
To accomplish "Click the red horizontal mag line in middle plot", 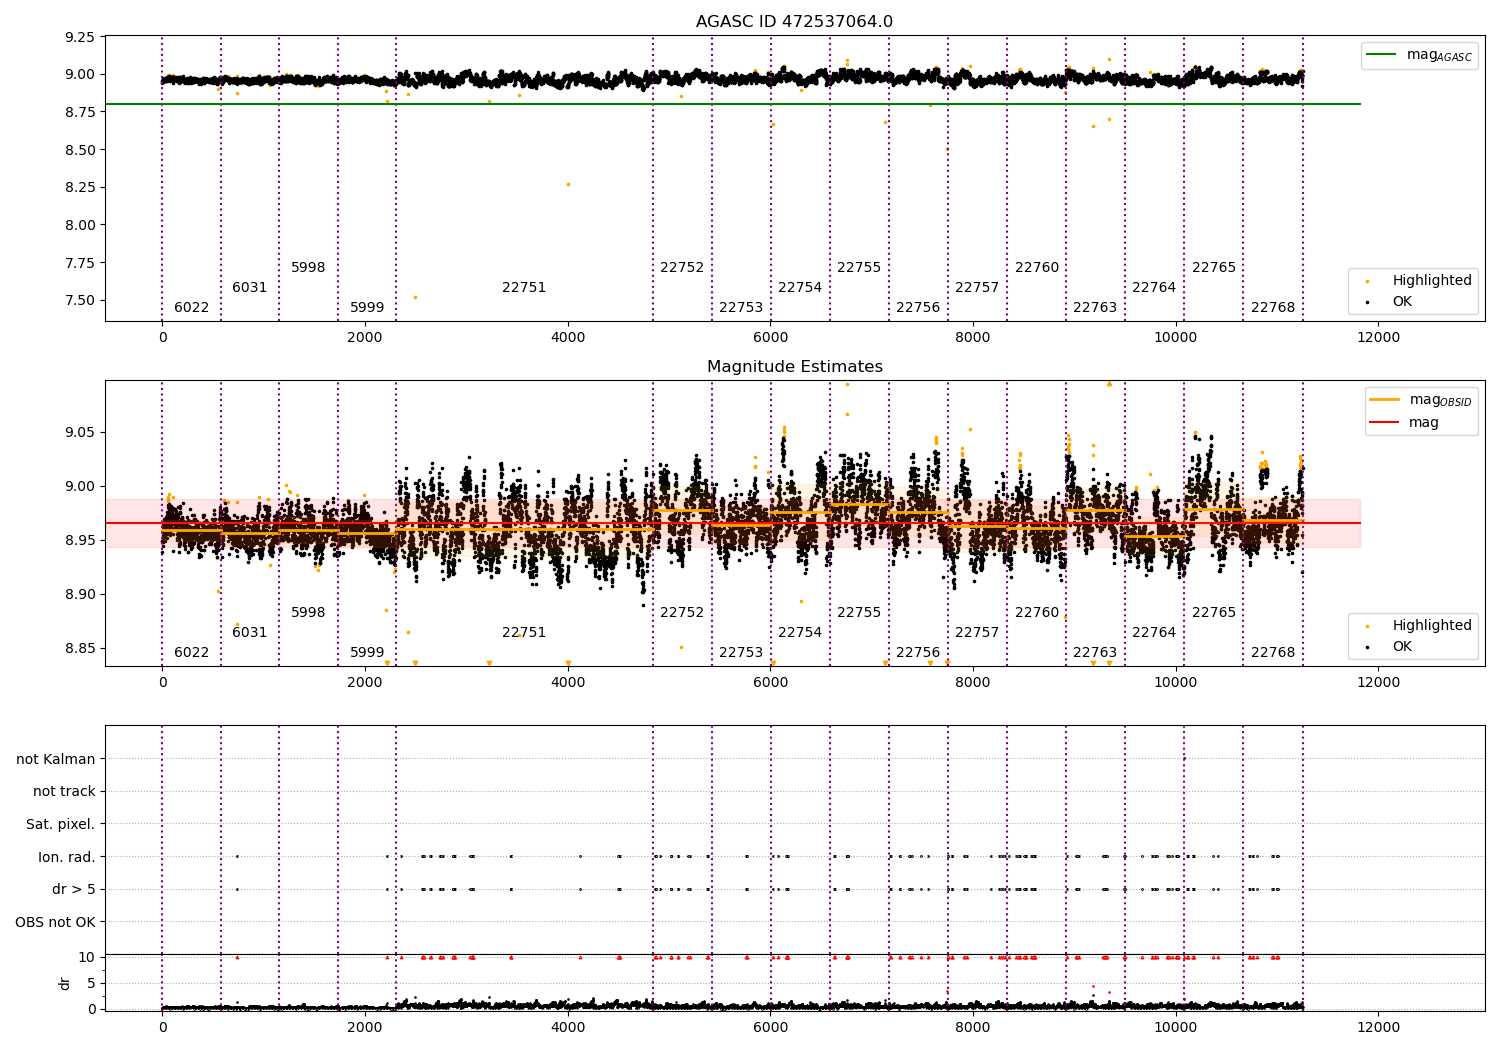I will 733,523.
